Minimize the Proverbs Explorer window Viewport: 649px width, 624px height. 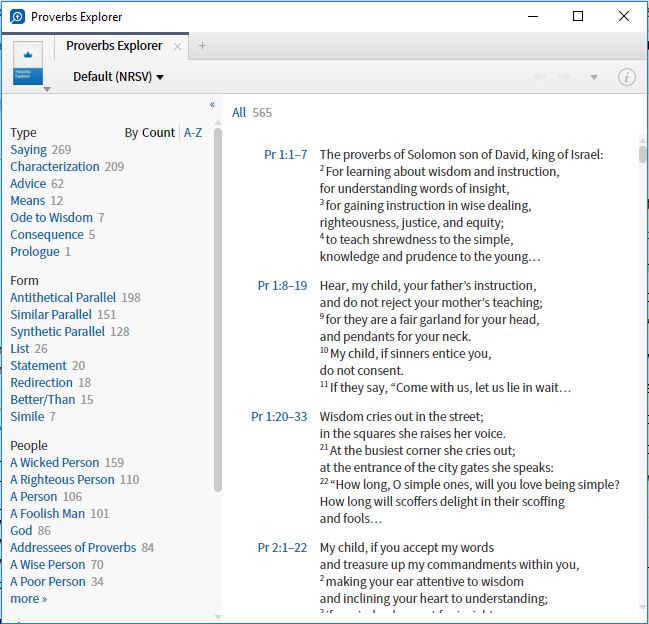pos(533,17)
